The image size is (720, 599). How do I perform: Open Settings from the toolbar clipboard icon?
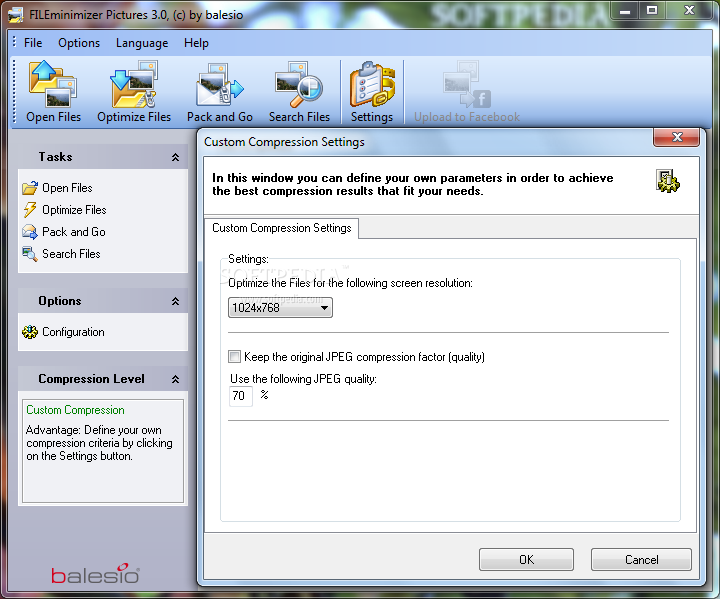pyautogui.click(x=372, y=85)
